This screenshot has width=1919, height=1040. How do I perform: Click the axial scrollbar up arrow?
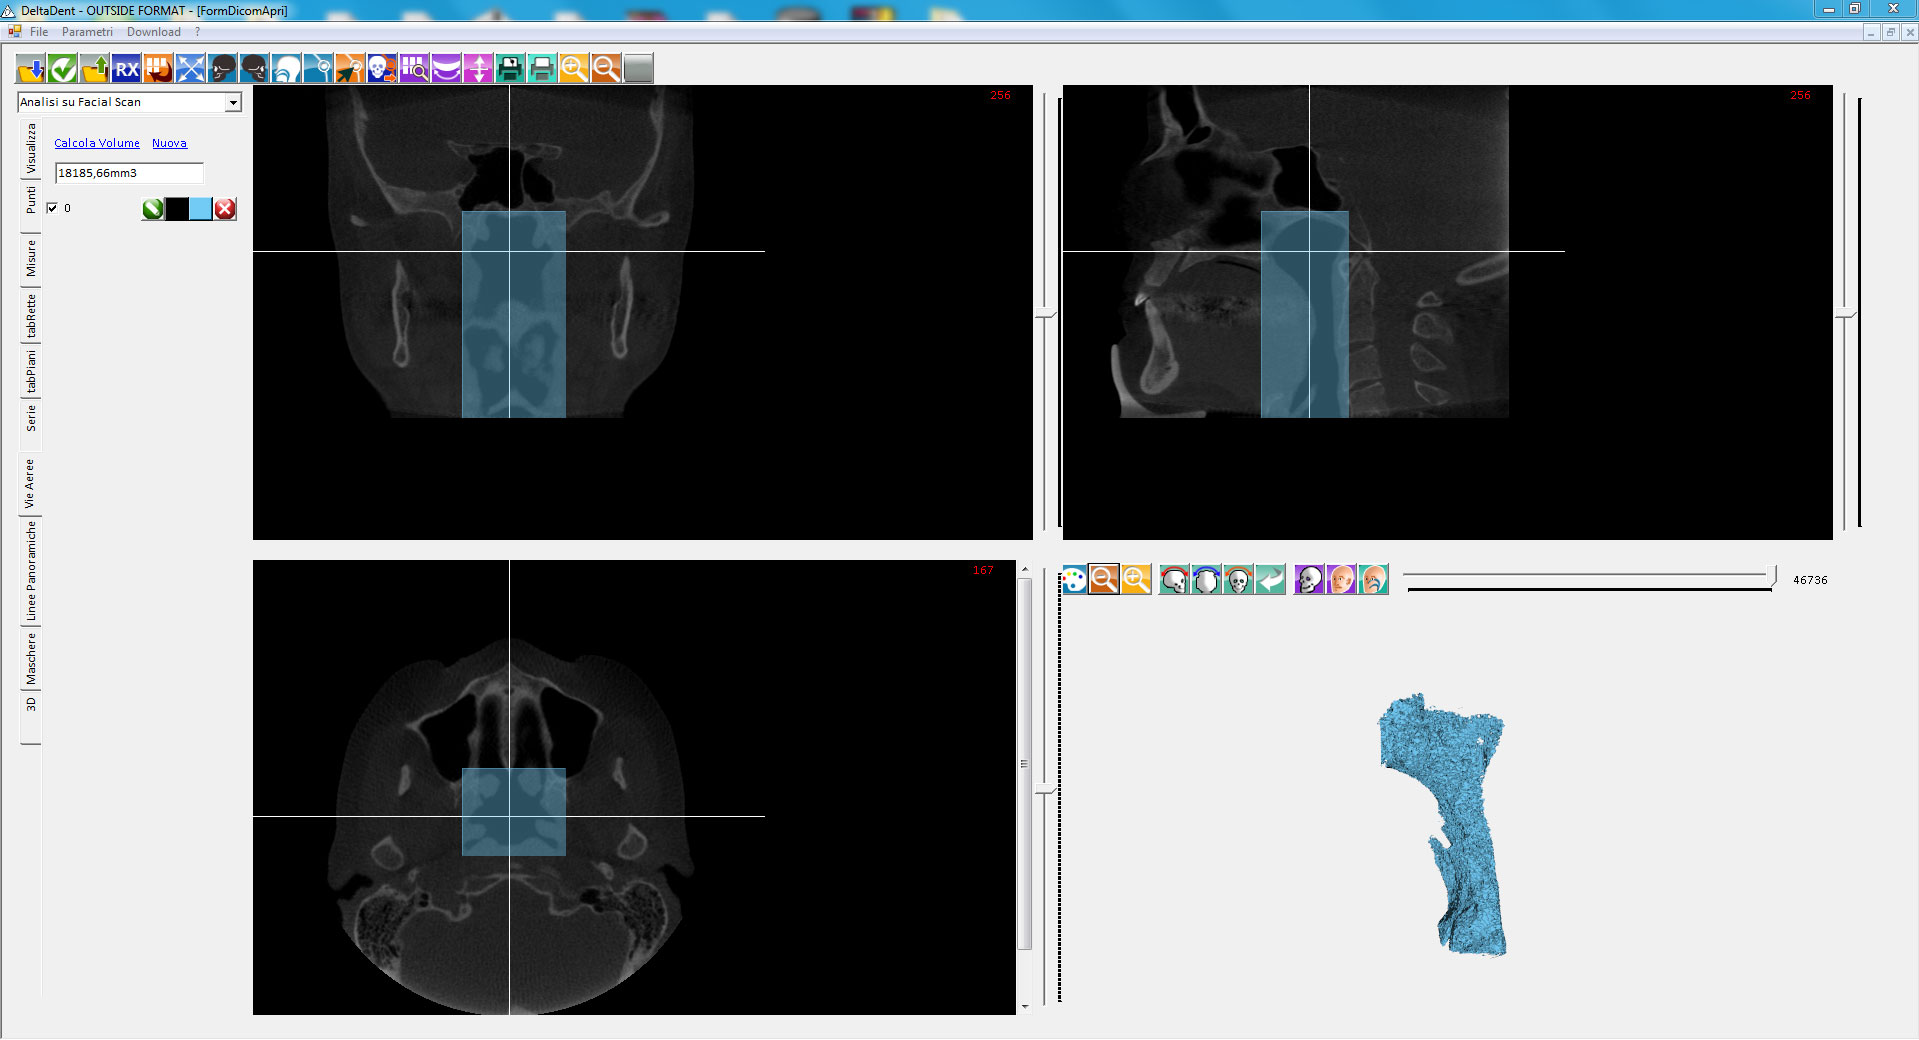(x=1024, y=568)
